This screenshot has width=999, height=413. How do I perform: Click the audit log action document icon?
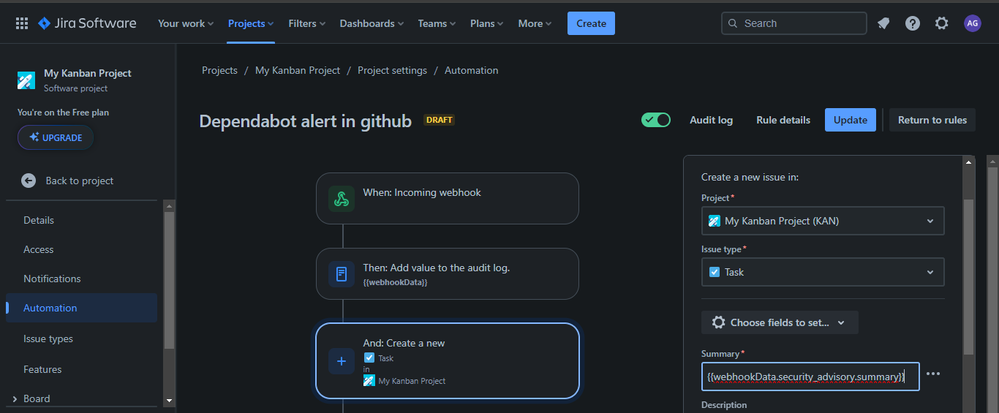(x=341, y=274)
